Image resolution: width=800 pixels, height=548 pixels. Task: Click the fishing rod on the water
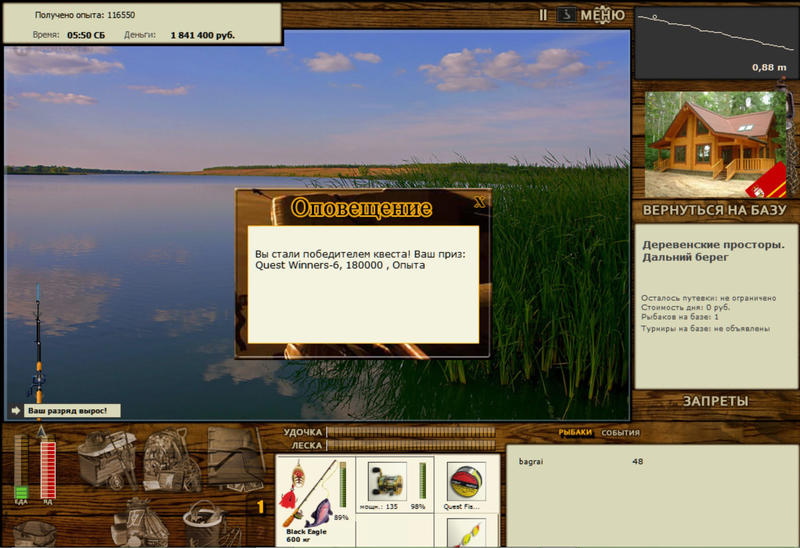[38, 351]
